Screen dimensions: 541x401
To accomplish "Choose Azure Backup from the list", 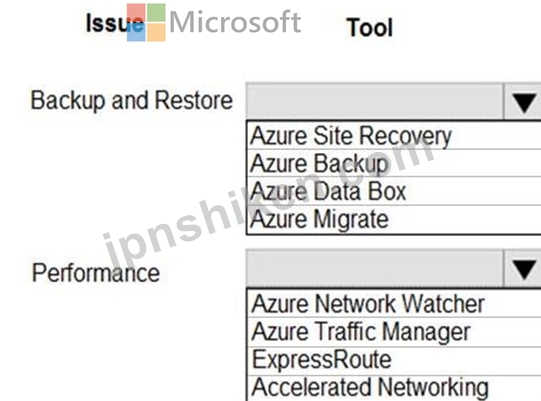I will click(394, 163).
